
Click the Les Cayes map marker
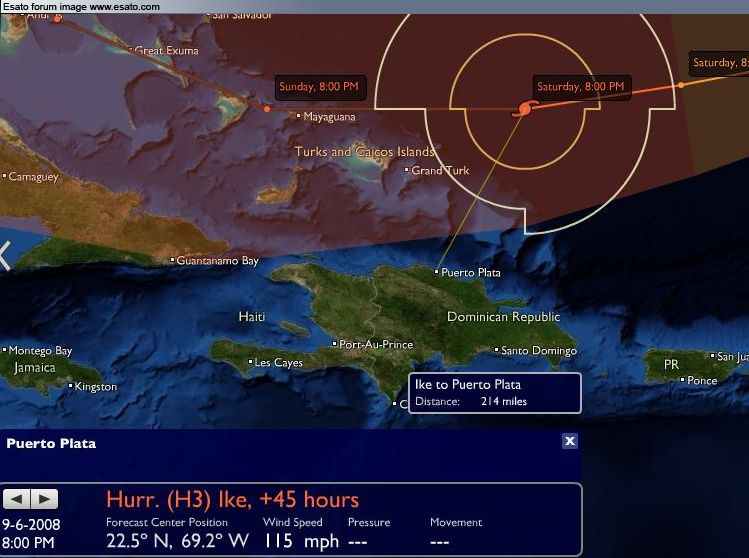250,362
